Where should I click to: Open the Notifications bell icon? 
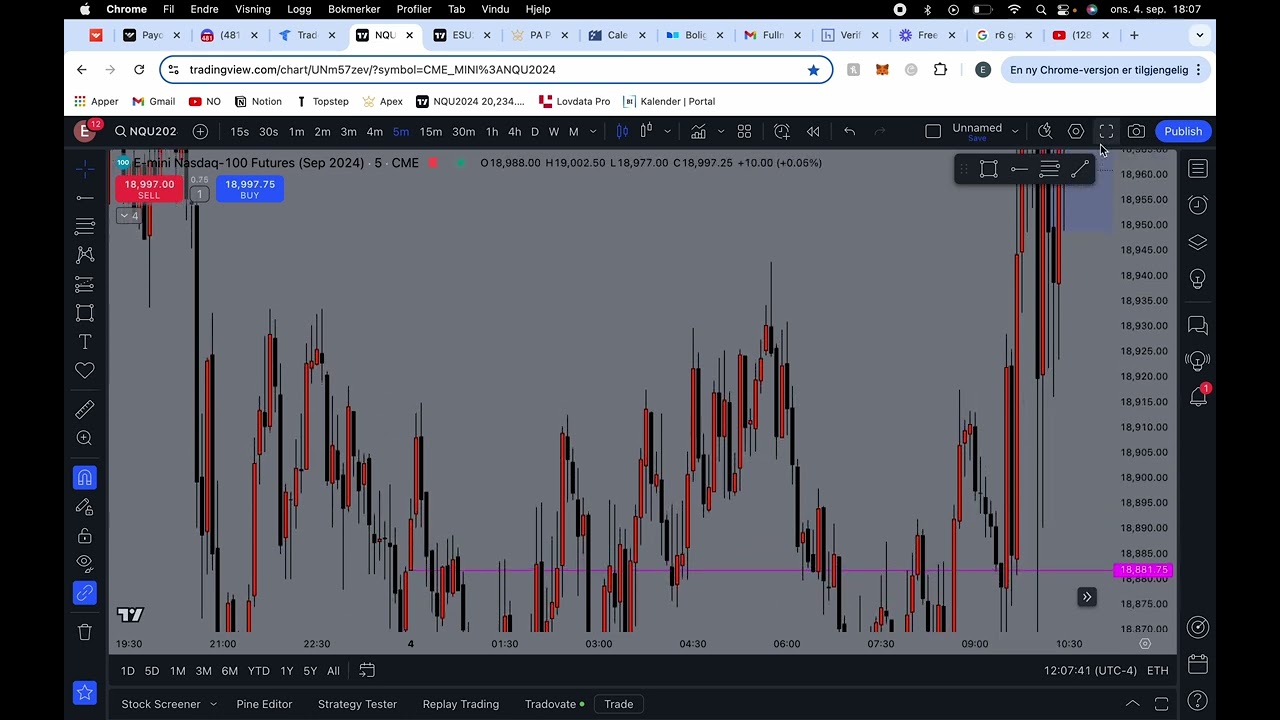1198,397
